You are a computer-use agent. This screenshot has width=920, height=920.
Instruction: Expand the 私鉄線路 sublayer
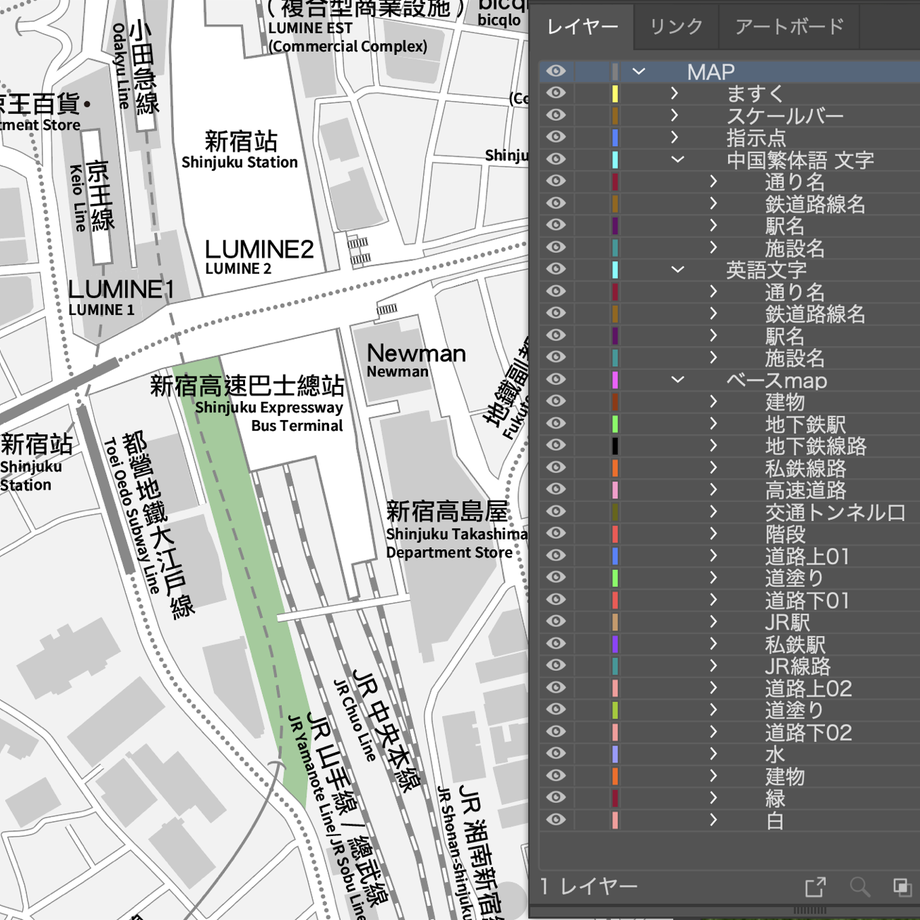tap(713, 467)
